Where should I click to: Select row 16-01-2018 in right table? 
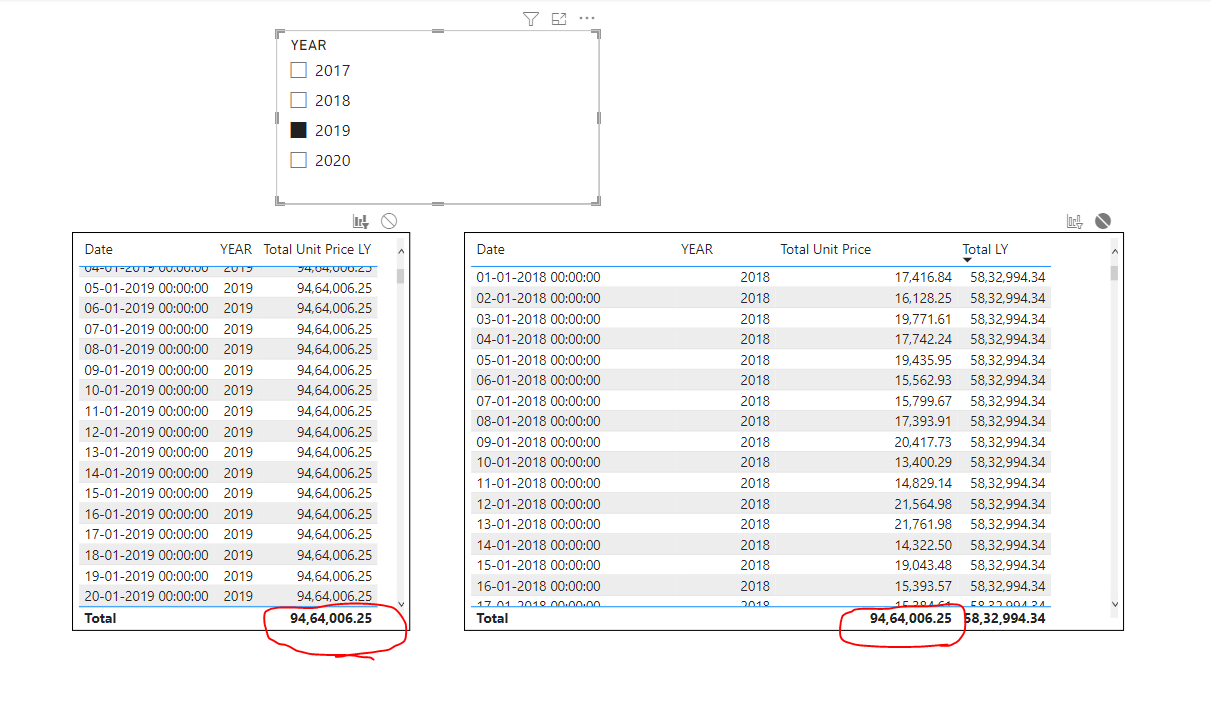pos(761,586)
